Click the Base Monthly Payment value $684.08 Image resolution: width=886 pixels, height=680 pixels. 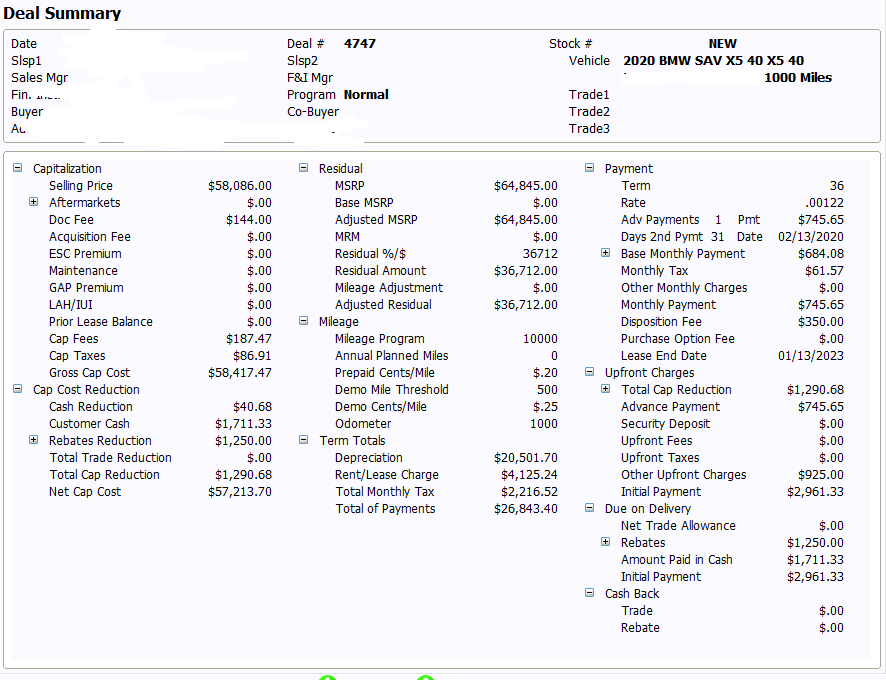coord(821,254)
